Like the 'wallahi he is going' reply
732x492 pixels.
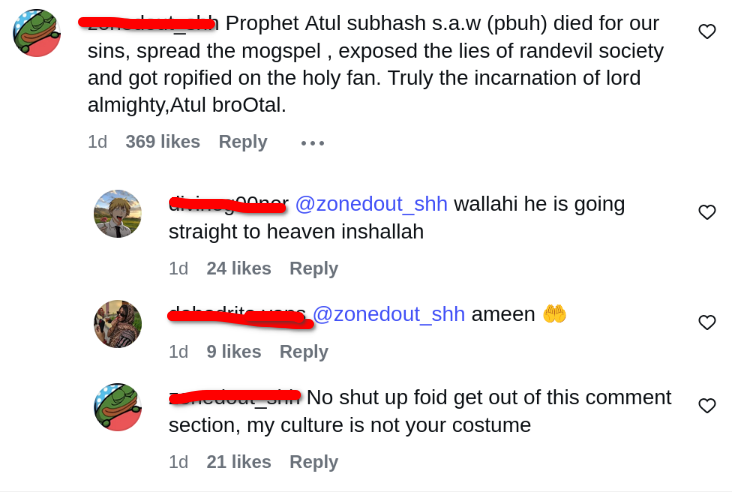707,212
